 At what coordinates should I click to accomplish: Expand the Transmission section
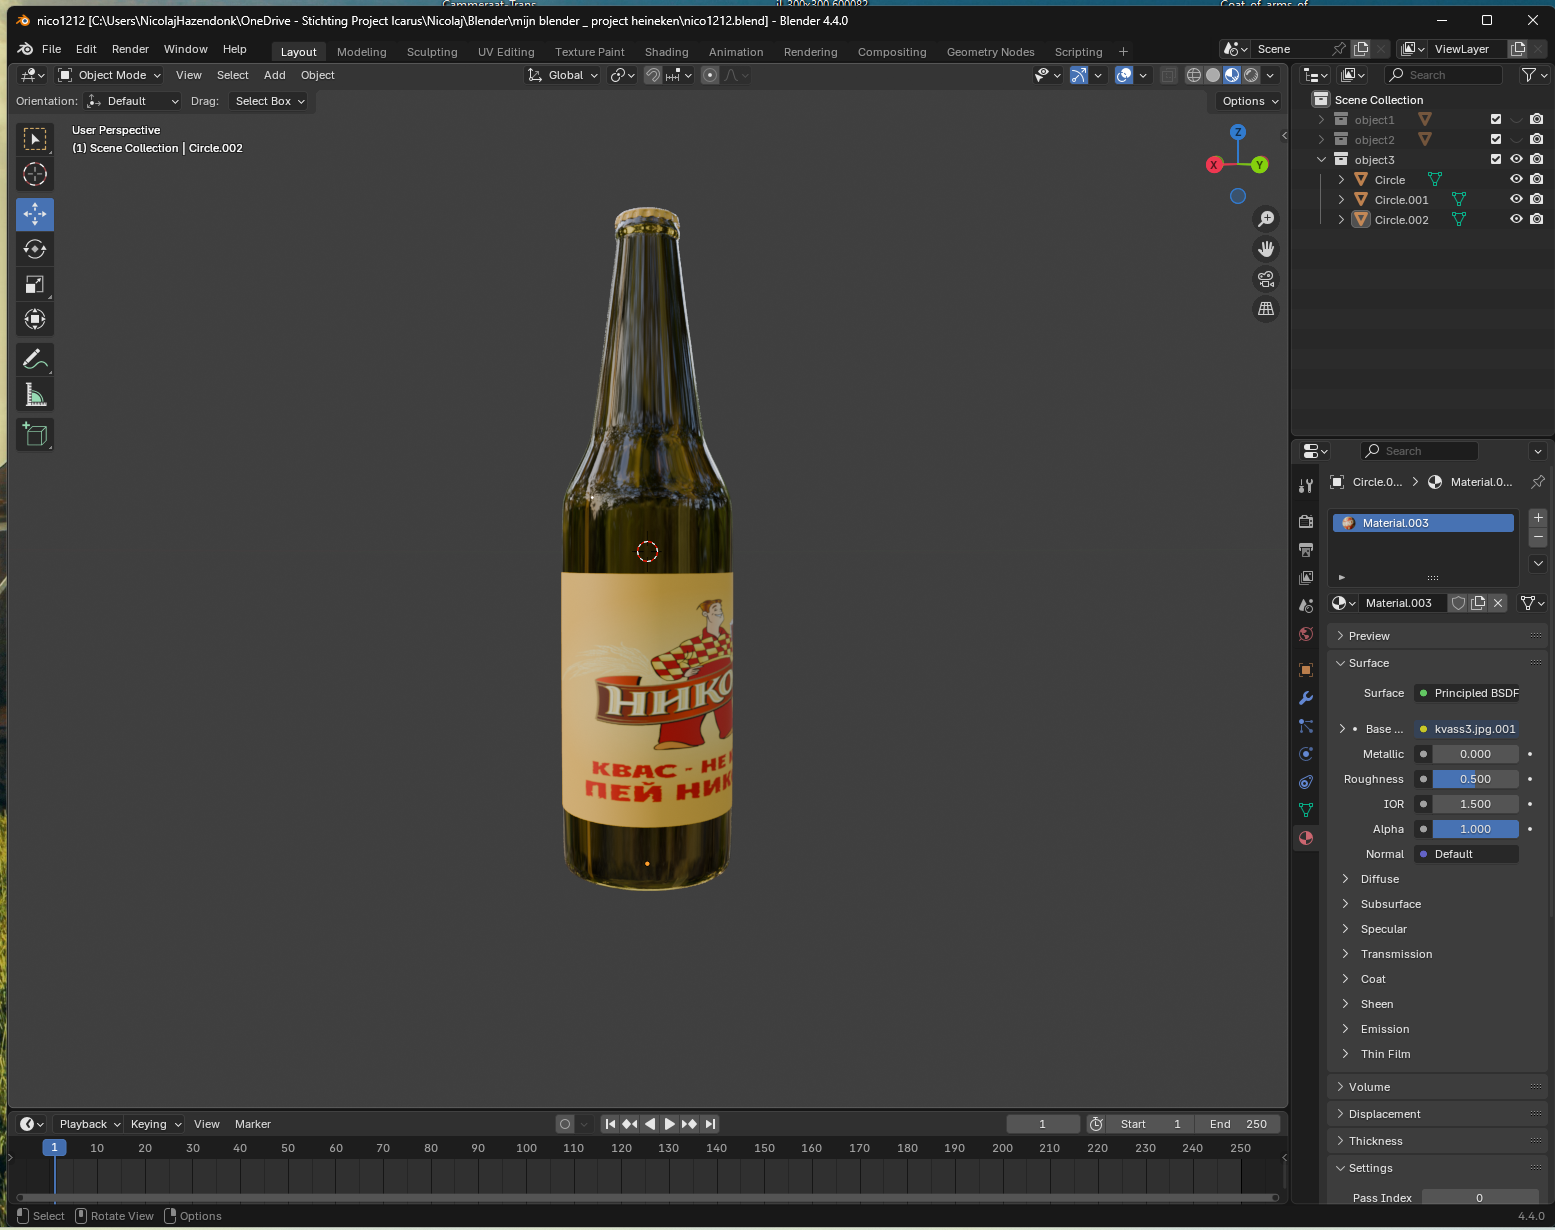(x=1396, y=954)
